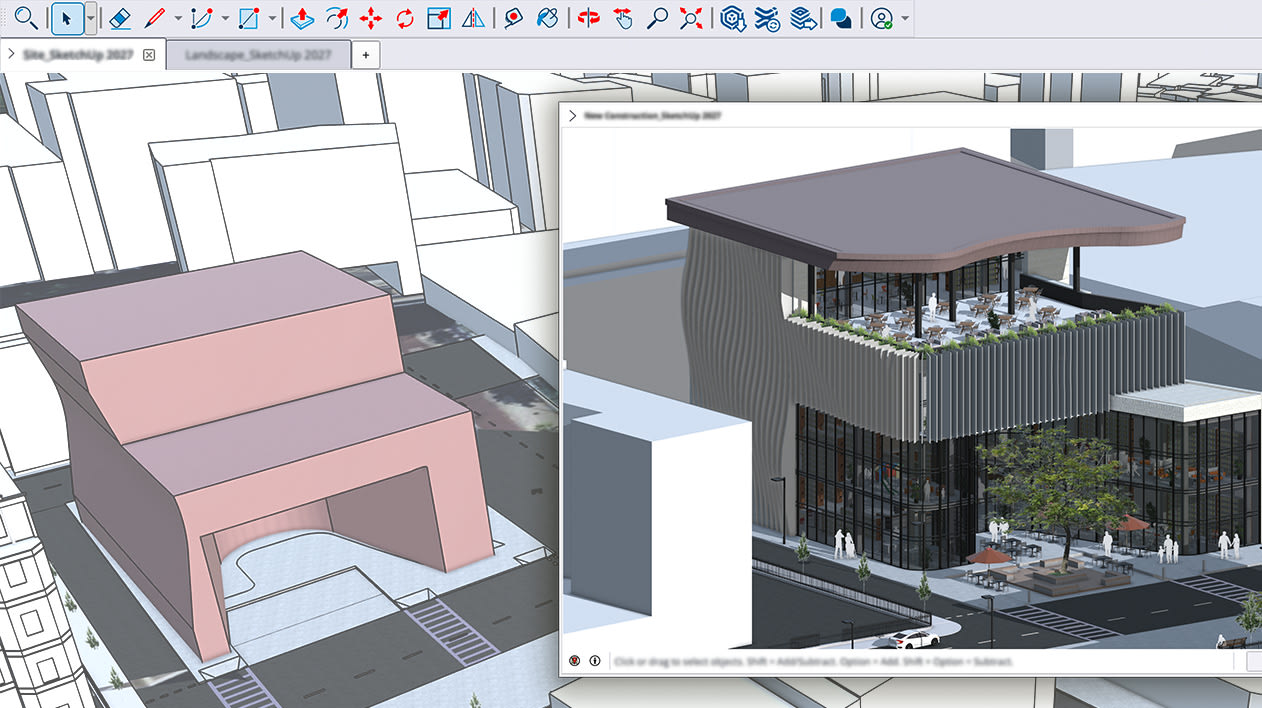Expand the Select tool dropdown arrow
Screen dimensions: 1262x708
pos(91,18)
